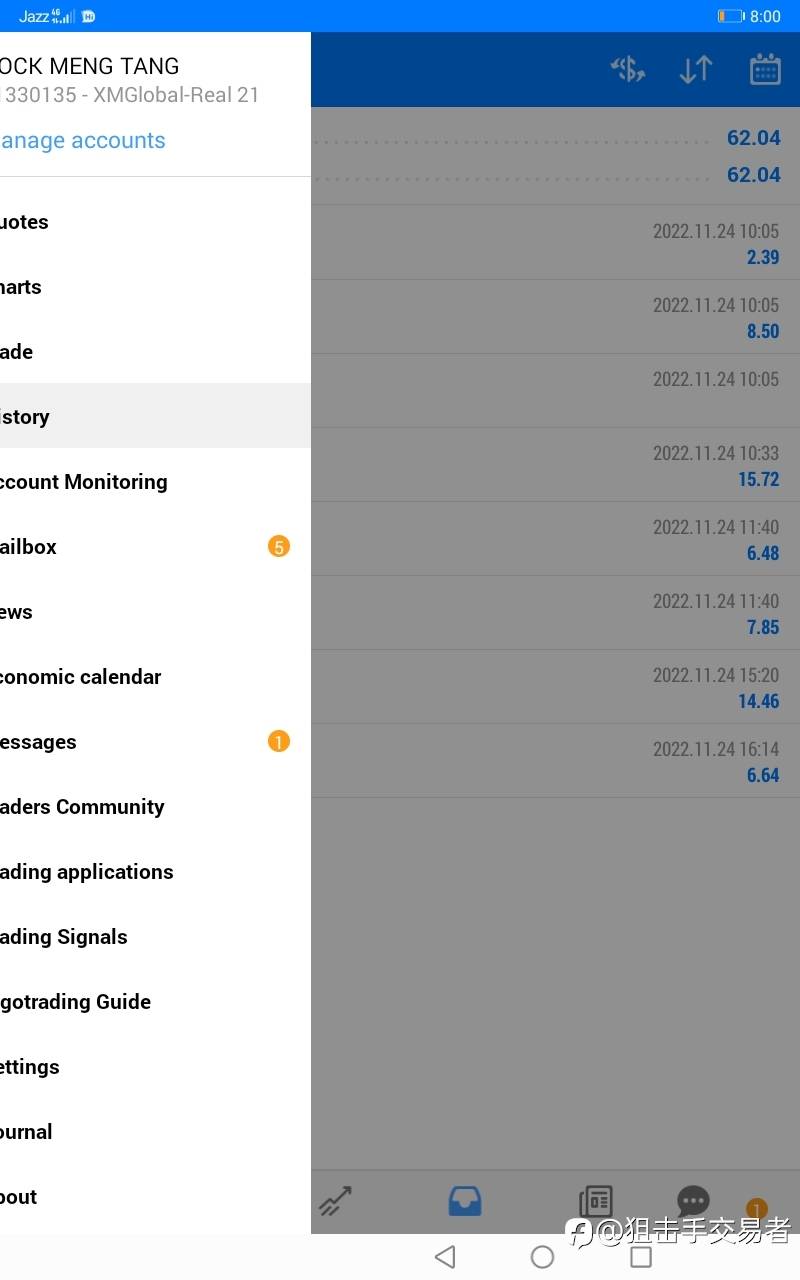This screenshot has width=800, height=1280.
Task: Select the 14.46 profit entry at 15:20
Action: (556, 687)
